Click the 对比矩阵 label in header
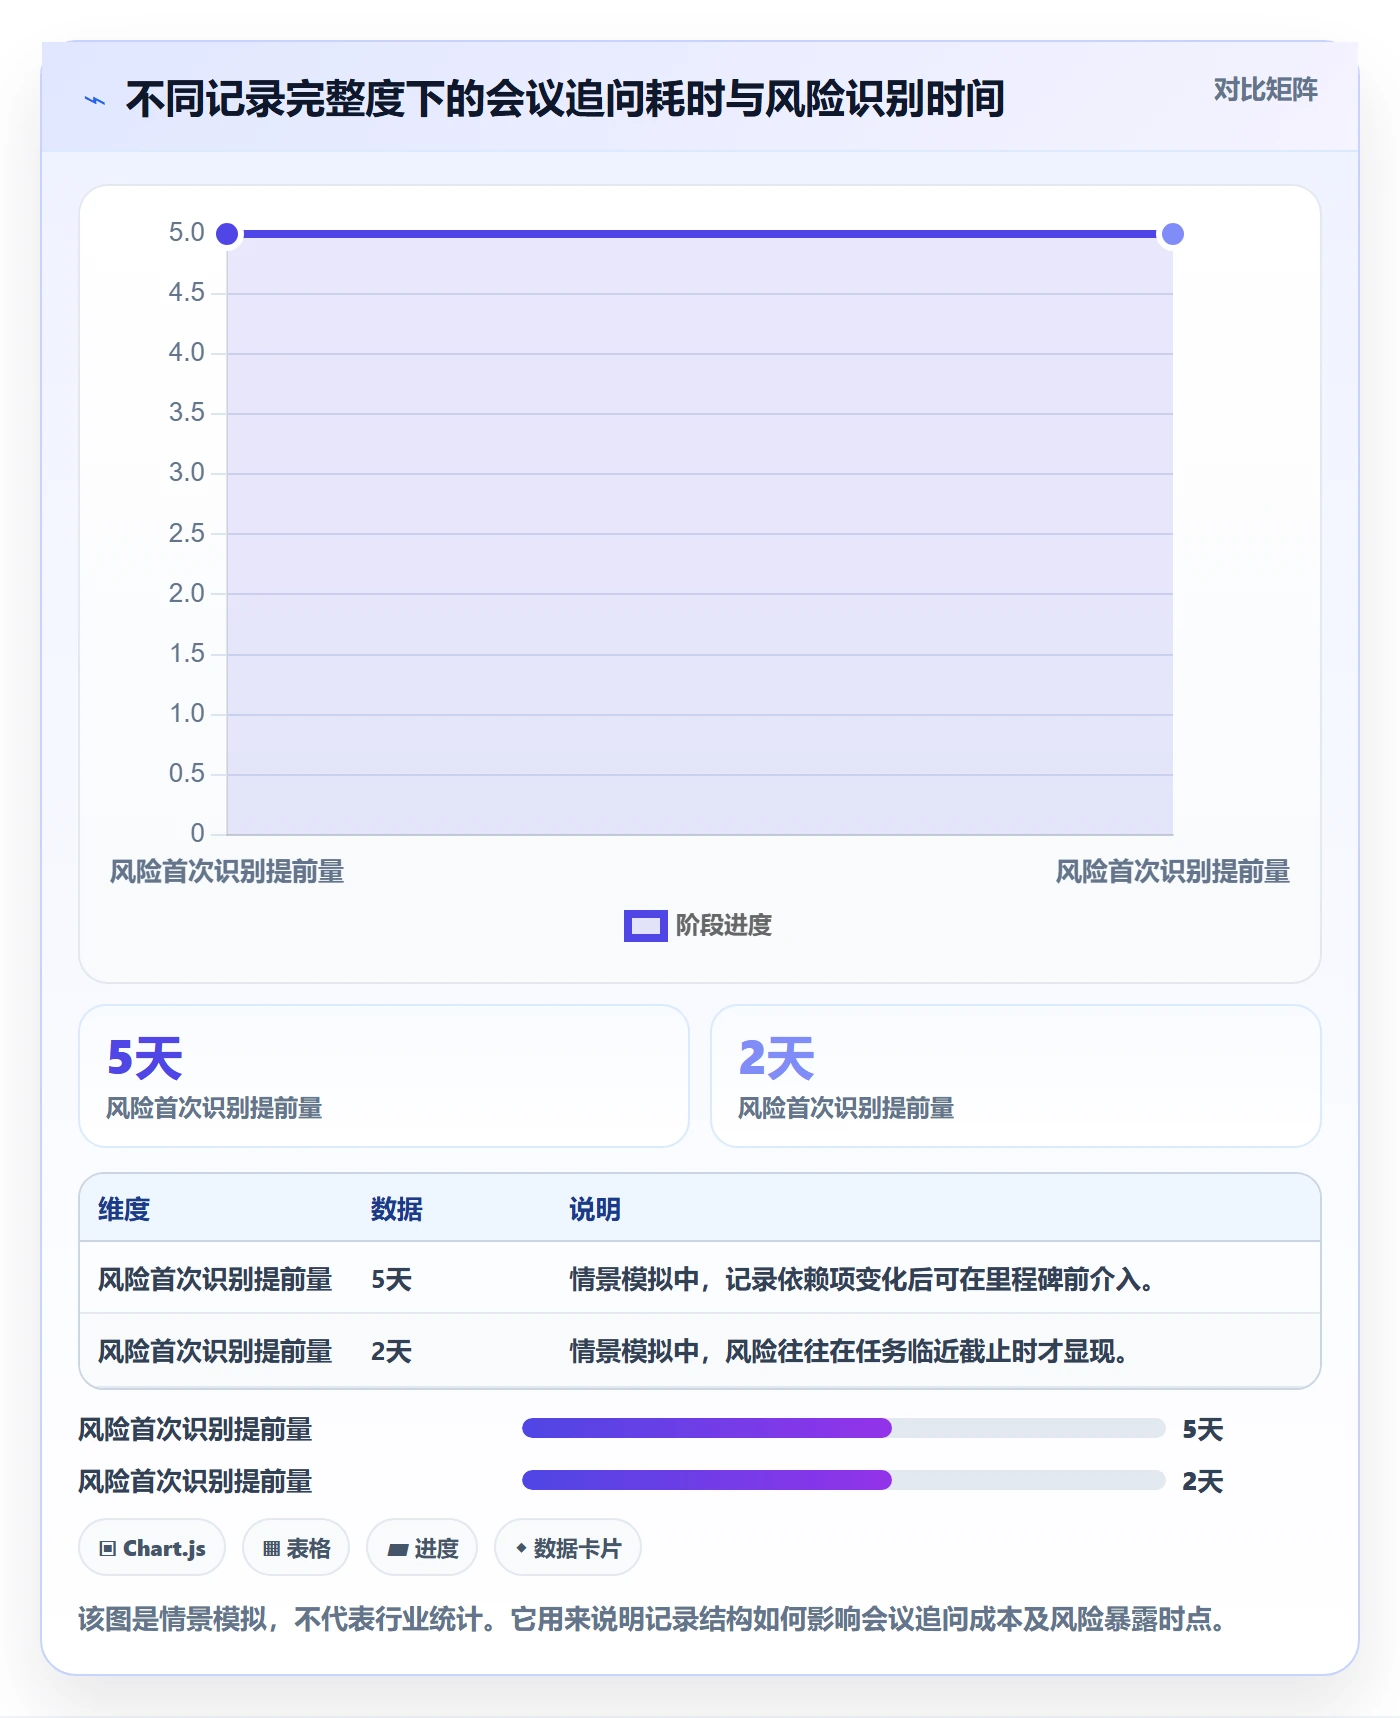The image size is (1400, 1718). [1265, 90]
